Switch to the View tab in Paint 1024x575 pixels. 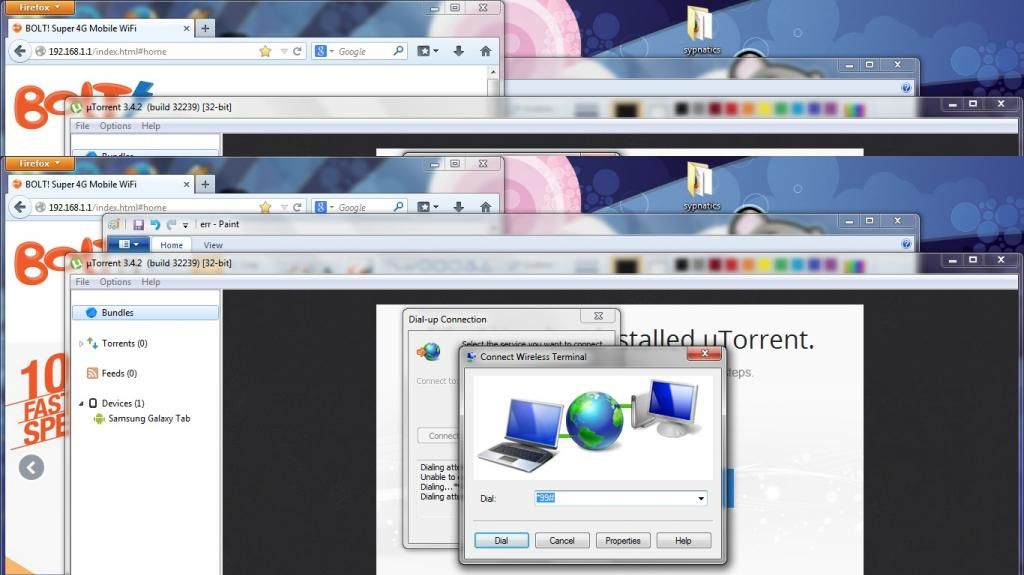point(213,245)
